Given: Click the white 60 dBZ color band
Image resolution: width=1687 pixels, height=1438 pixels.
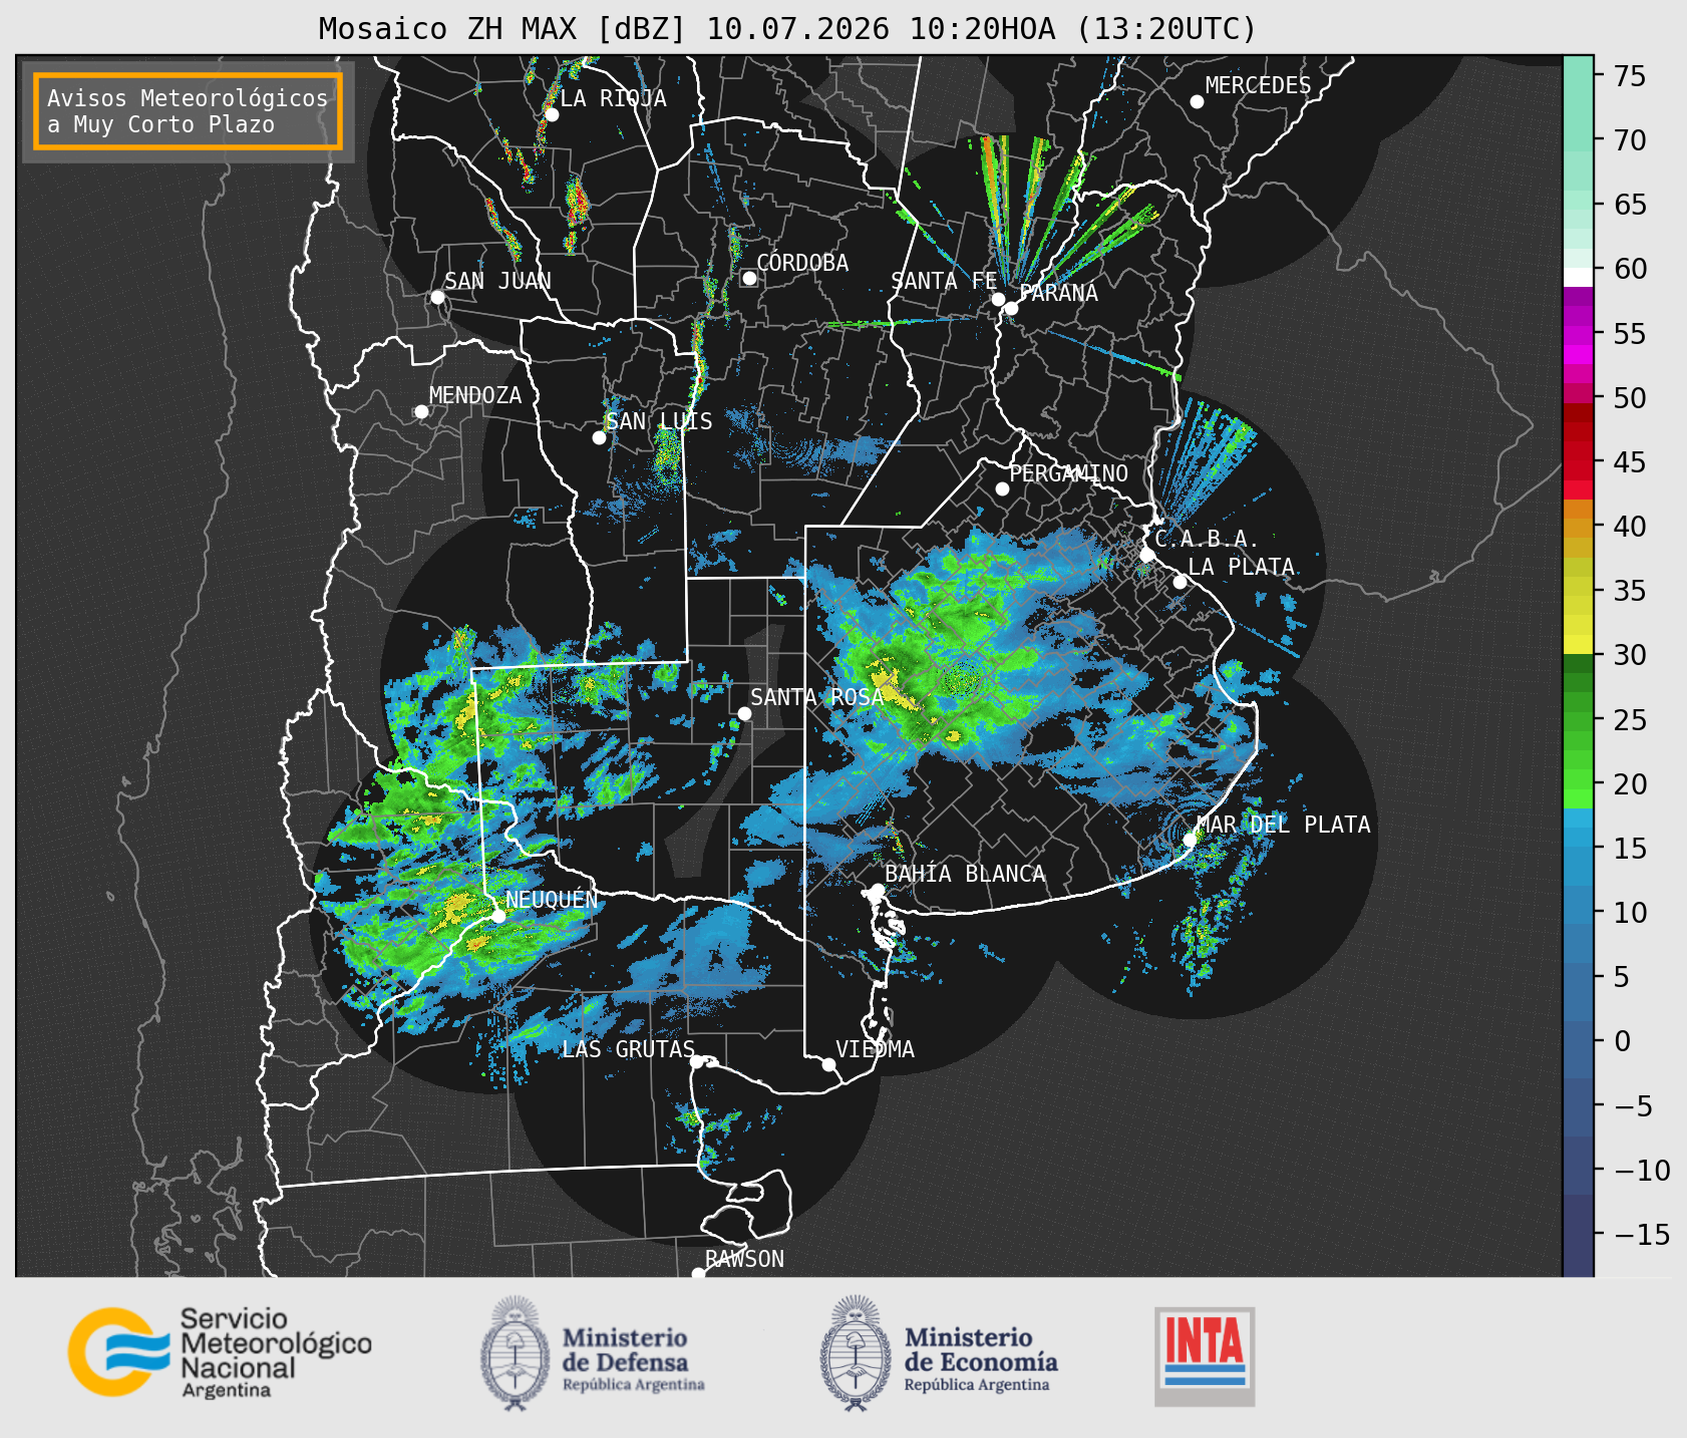Looking at the screenshot, I should 1577,276.
